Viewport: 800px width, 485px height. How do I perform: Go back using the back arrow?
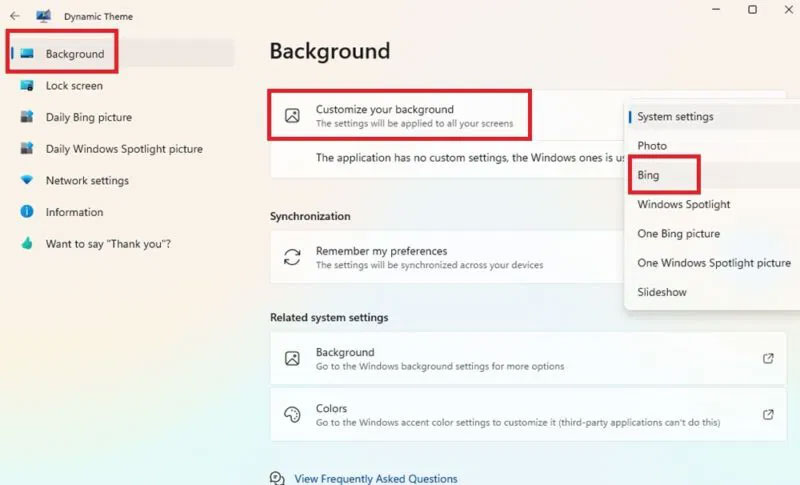tap(15, 16)
